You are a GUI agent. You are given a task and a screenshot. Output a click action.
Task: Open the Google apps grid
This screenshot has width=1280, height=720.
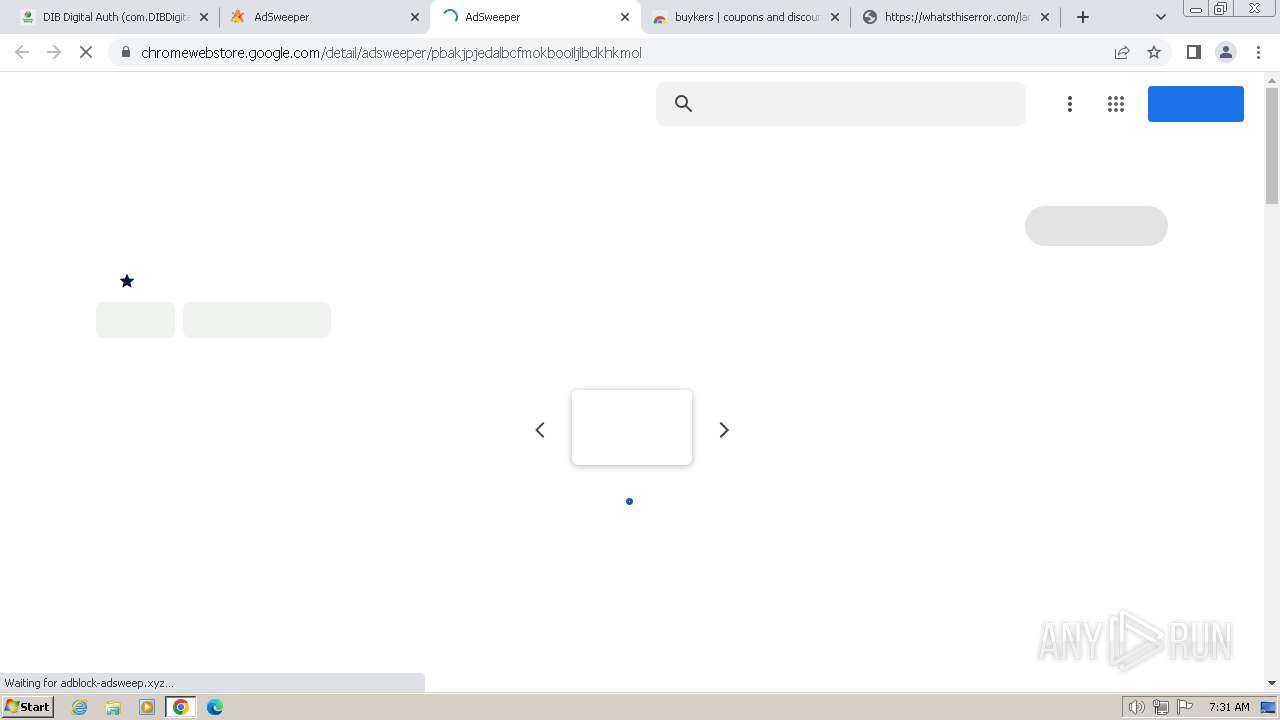pos(1116,104)
